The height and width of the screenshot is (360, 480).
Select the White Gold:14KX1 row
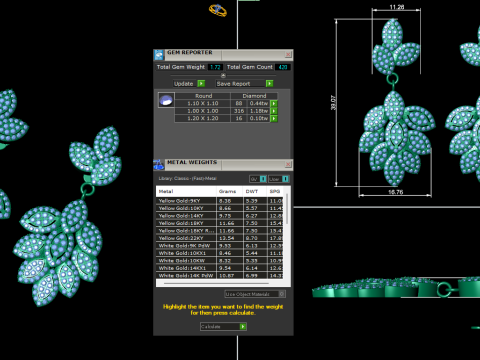pos(220,268)
